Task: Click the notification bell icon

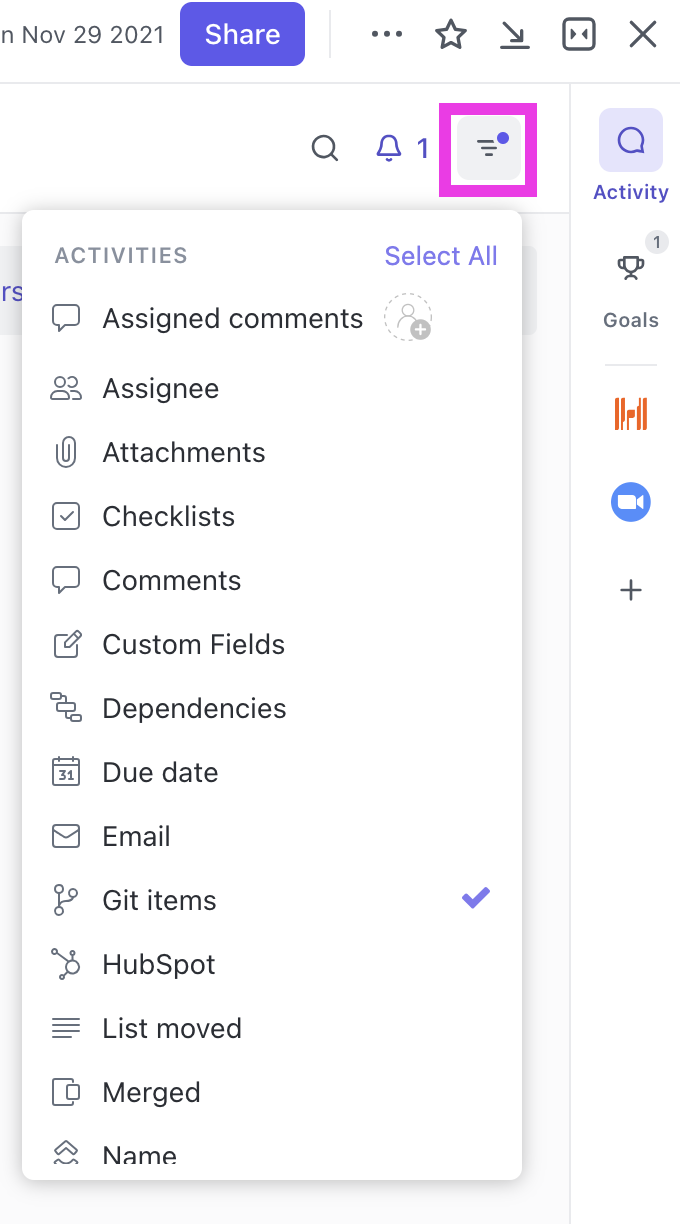Action: coord(388,148)
